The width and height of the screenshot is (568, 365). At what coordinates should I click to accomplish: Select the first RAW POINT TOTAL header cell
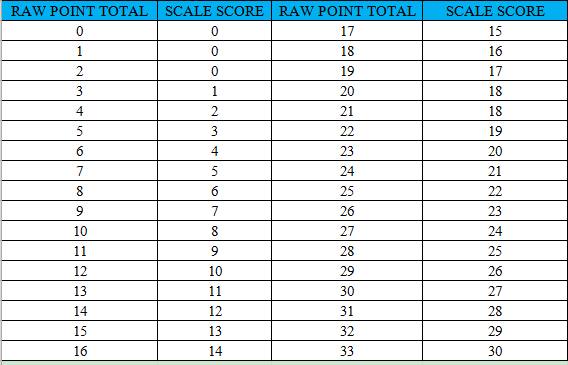(x=79, y=11)
